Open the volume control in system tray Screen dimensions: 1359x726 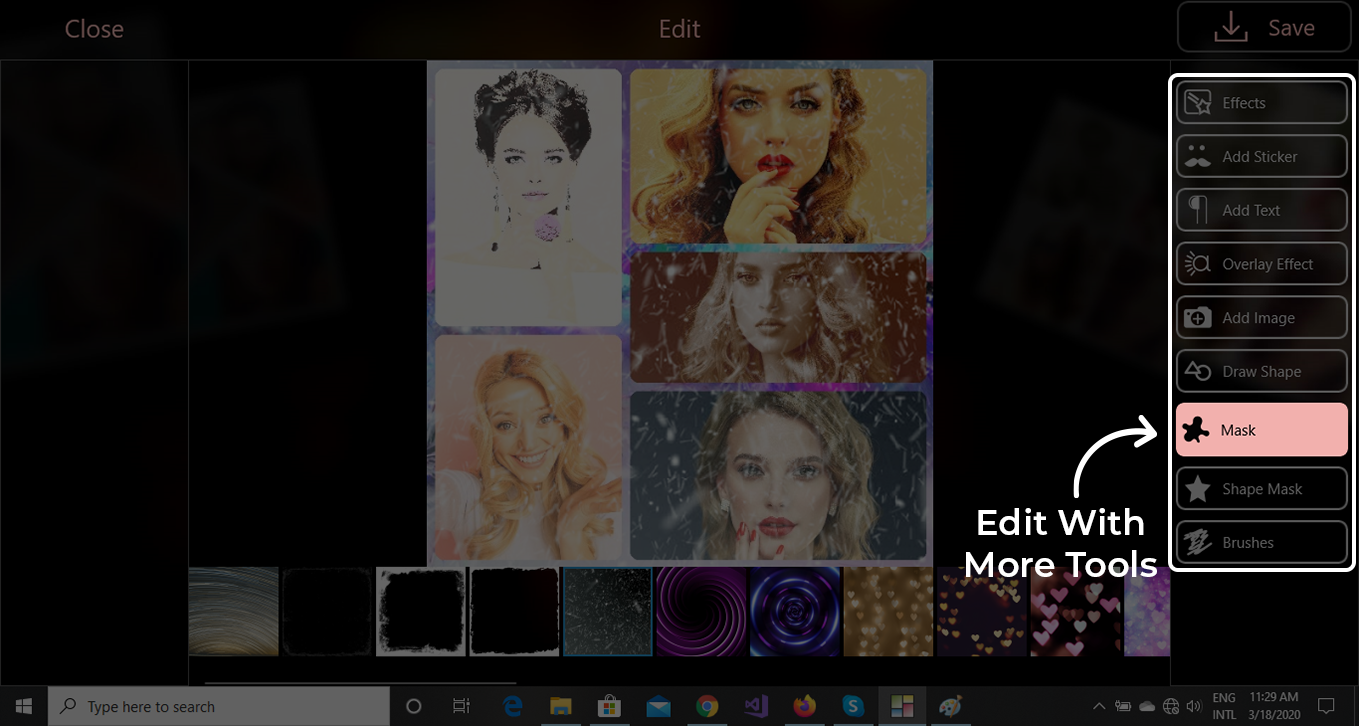[x=1195, y=706]
